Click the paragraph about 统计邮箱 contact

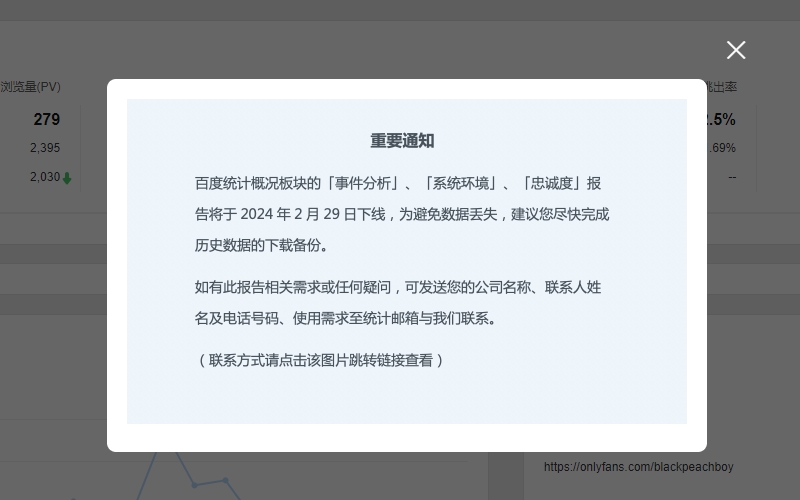click(398, 302)
